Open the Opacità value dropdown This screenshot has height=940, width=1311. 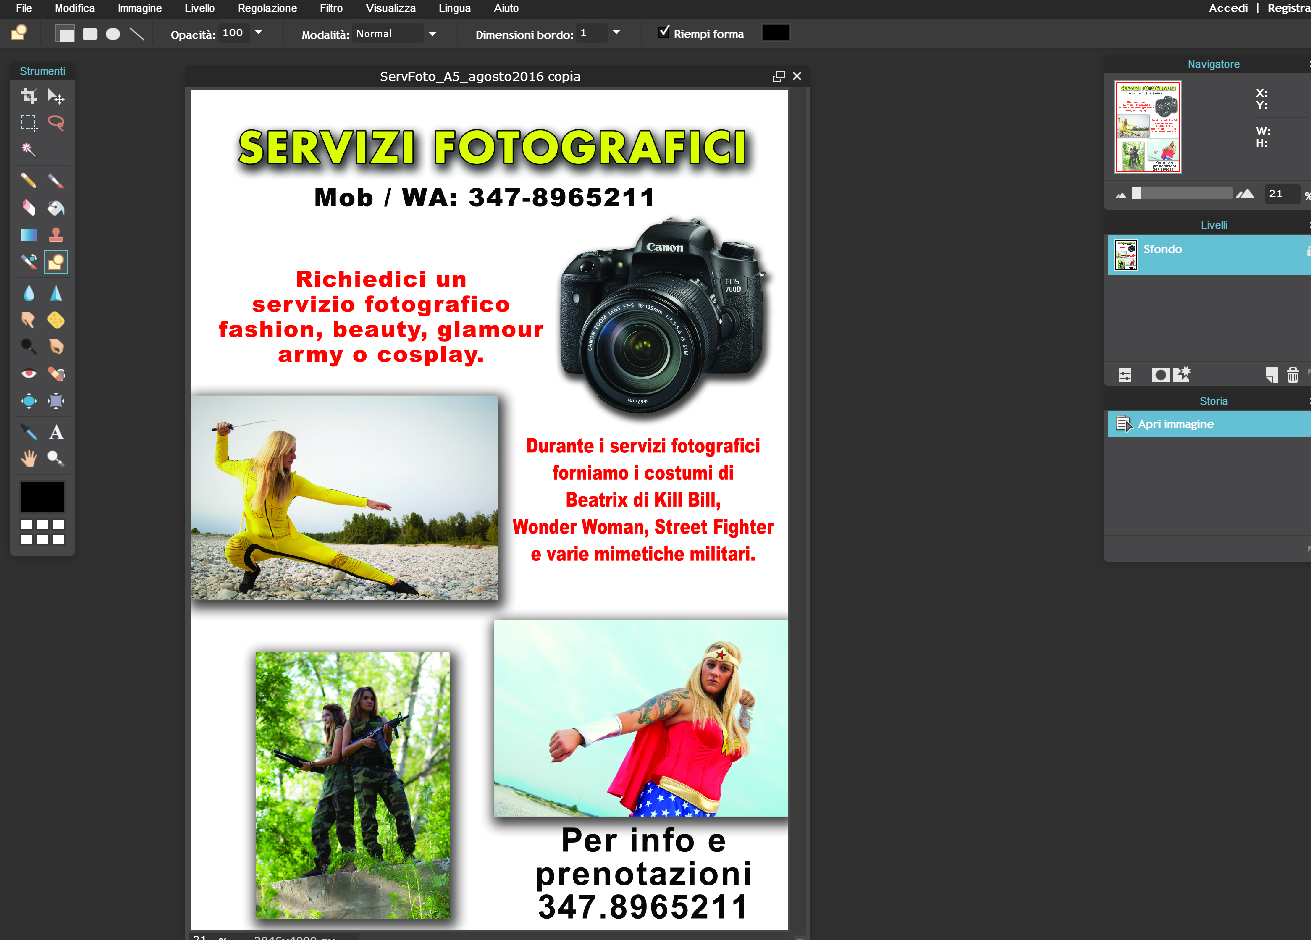pyautogui.click(x=258, y=33)
